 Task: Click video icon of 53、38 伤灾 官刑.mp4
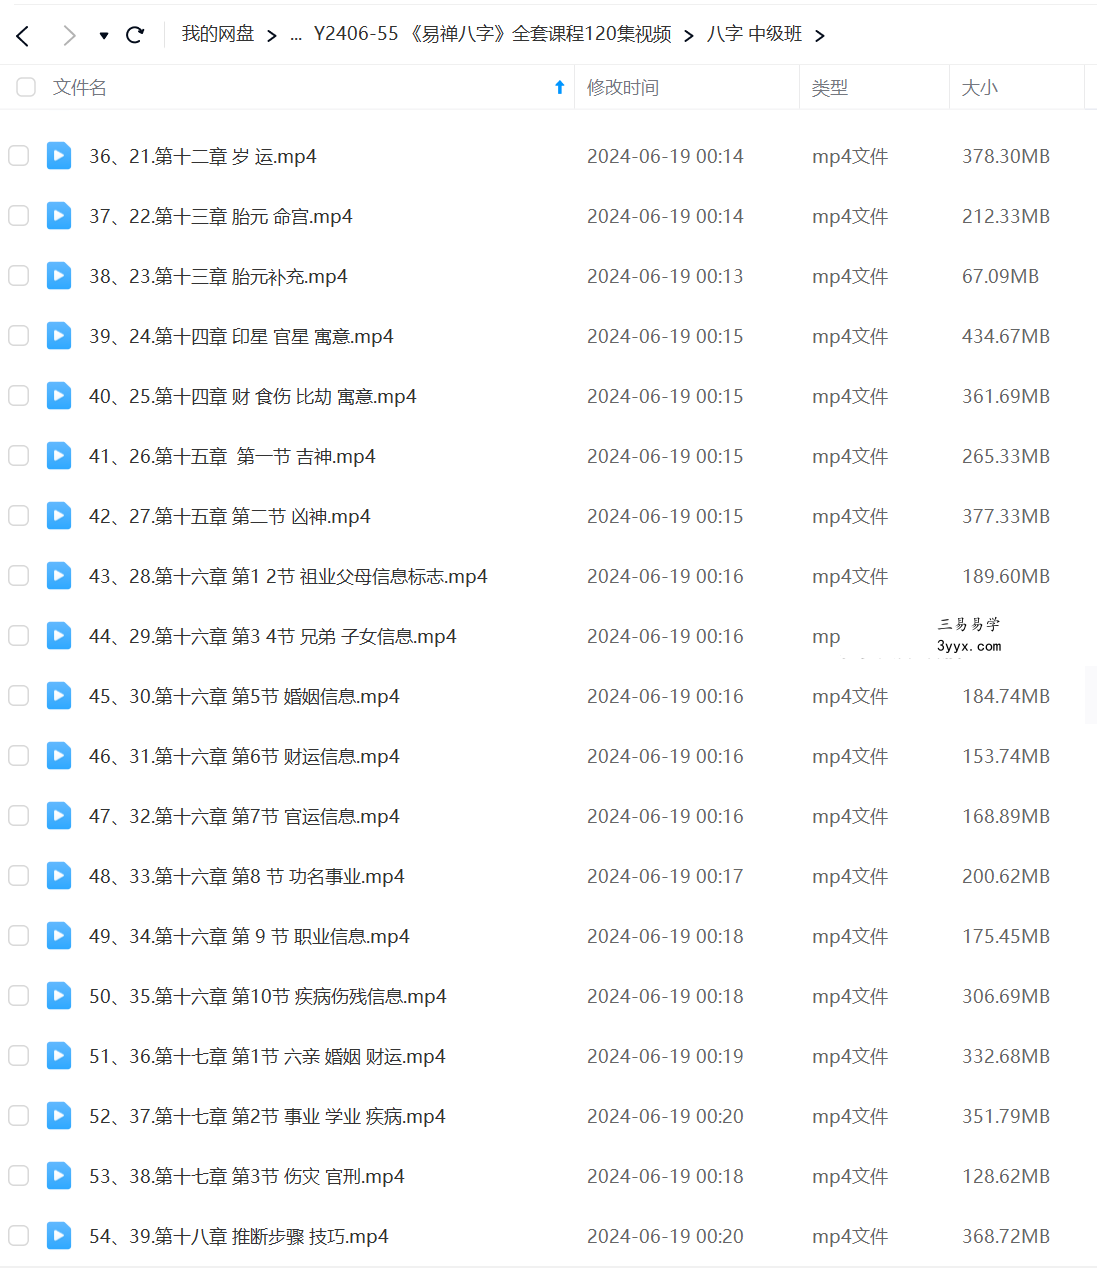pos(59,1176)
